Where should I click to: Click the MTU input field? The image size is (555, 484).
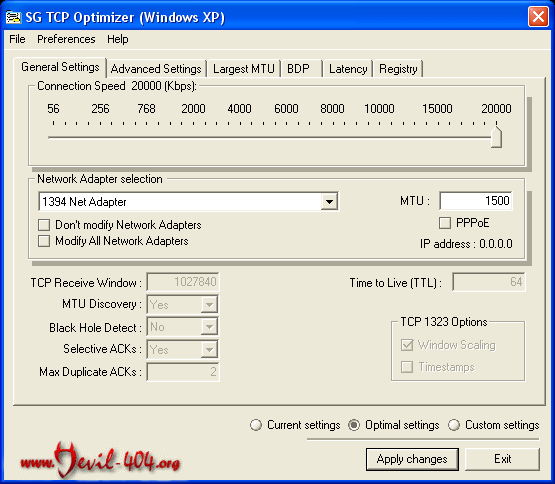click(x=475, y=201)
